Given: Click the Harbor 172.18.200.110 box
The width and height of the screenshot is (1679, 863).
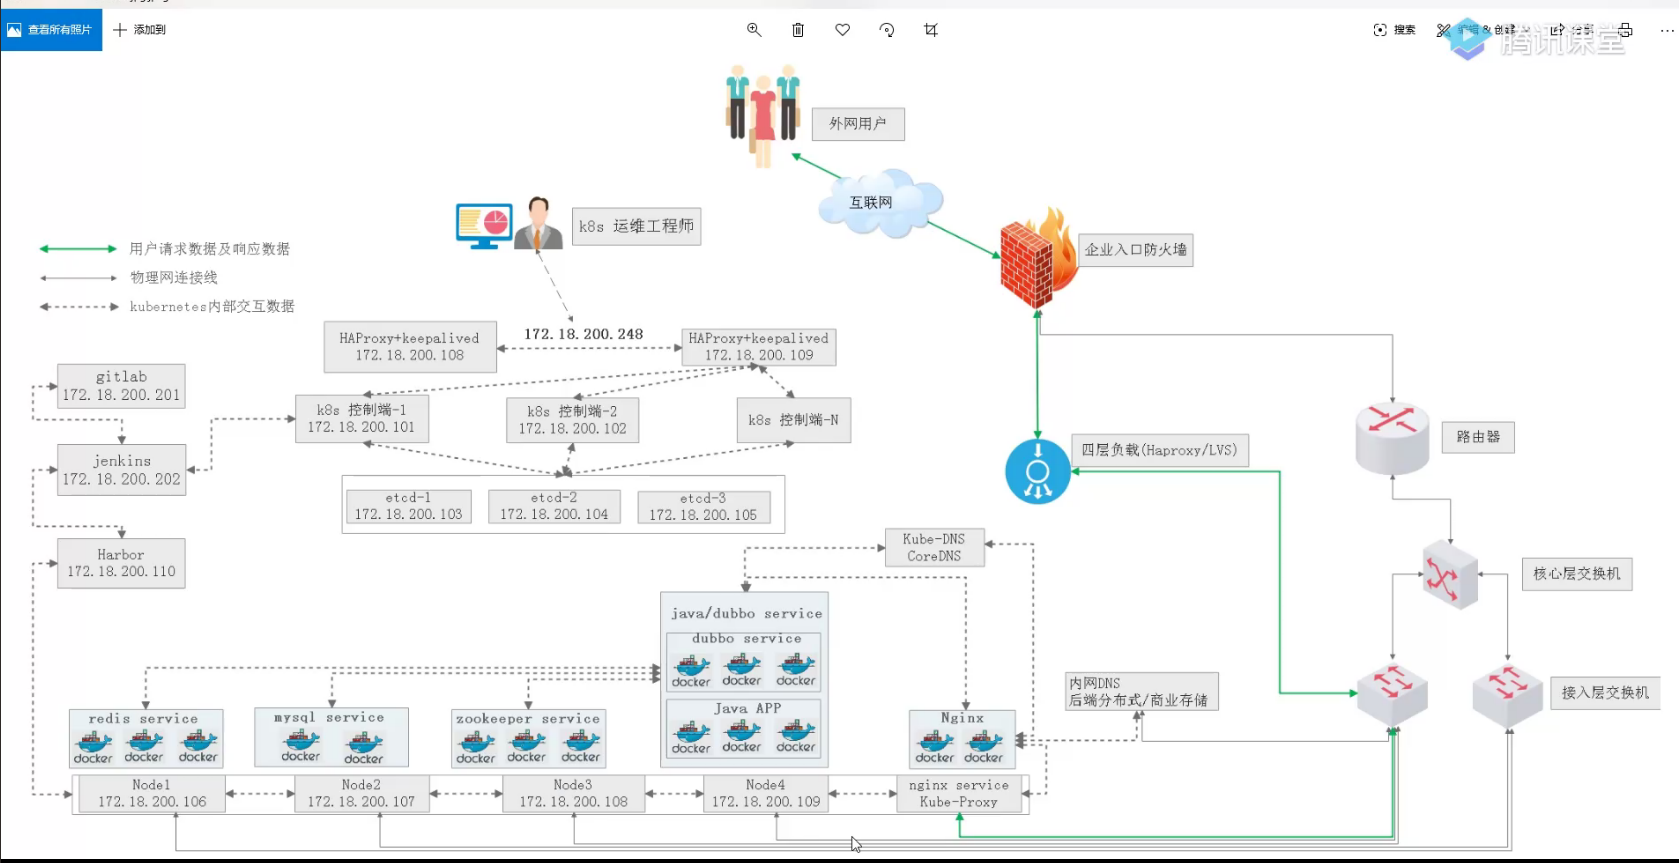Looking at the screenshot, I should point(121,563).
